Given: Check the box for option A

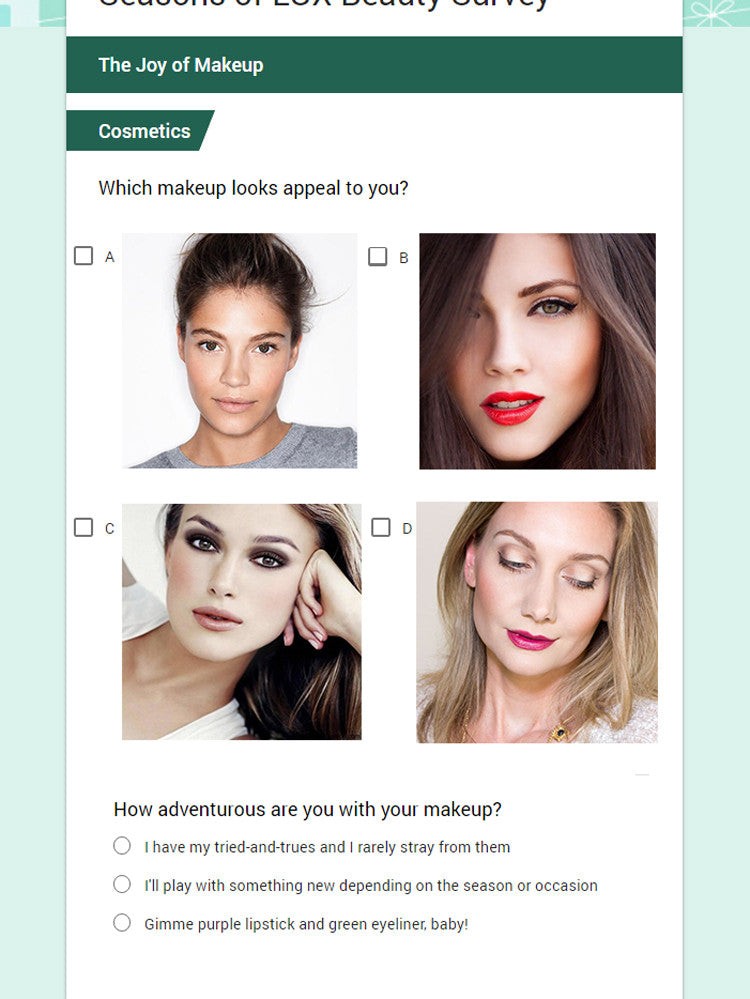Looking at the screenshot, I should pyautogui.click(x=83, y=255).
